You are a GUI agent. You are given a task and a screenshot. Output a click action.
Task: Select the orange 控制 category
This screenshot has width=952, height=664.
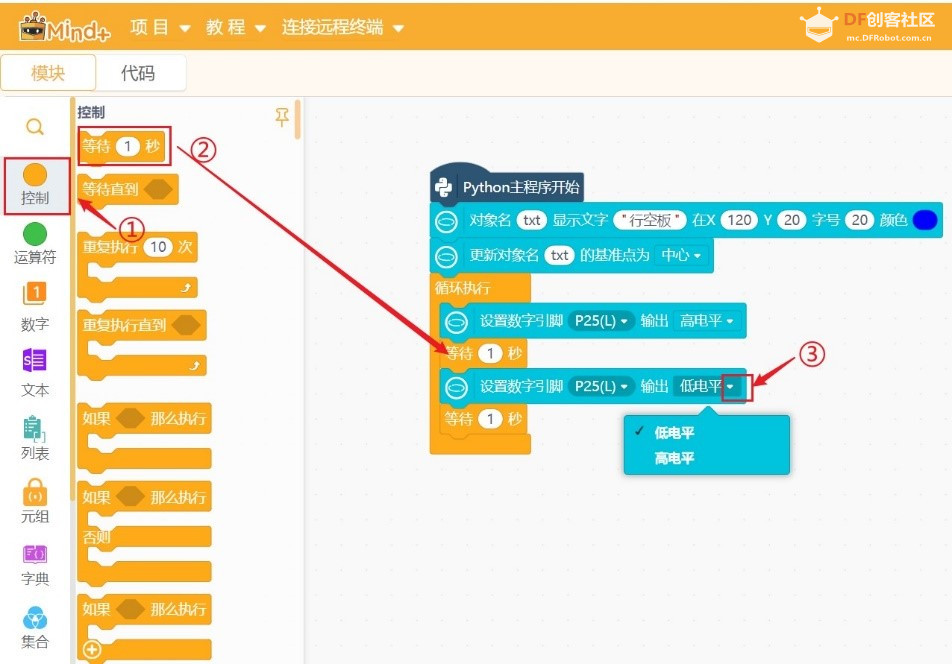(35, 185)
